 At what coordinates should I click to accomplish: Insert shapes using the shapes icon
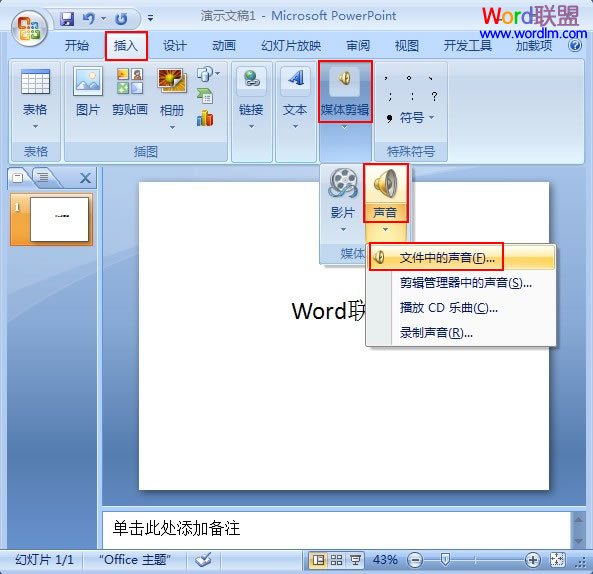pyautogui.click(x=205, y=74)
